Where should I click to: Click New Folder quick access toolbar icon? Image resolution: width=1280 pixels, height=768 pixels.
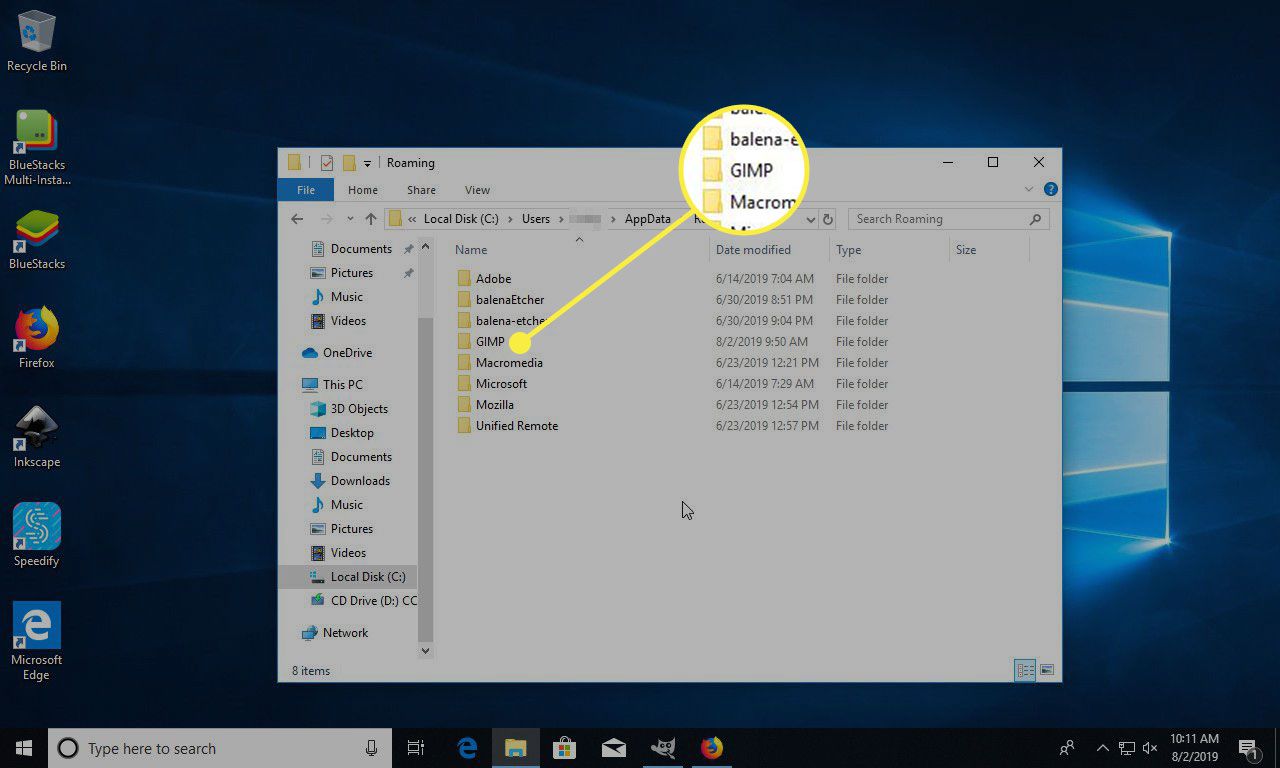click(x=349, y=163)
